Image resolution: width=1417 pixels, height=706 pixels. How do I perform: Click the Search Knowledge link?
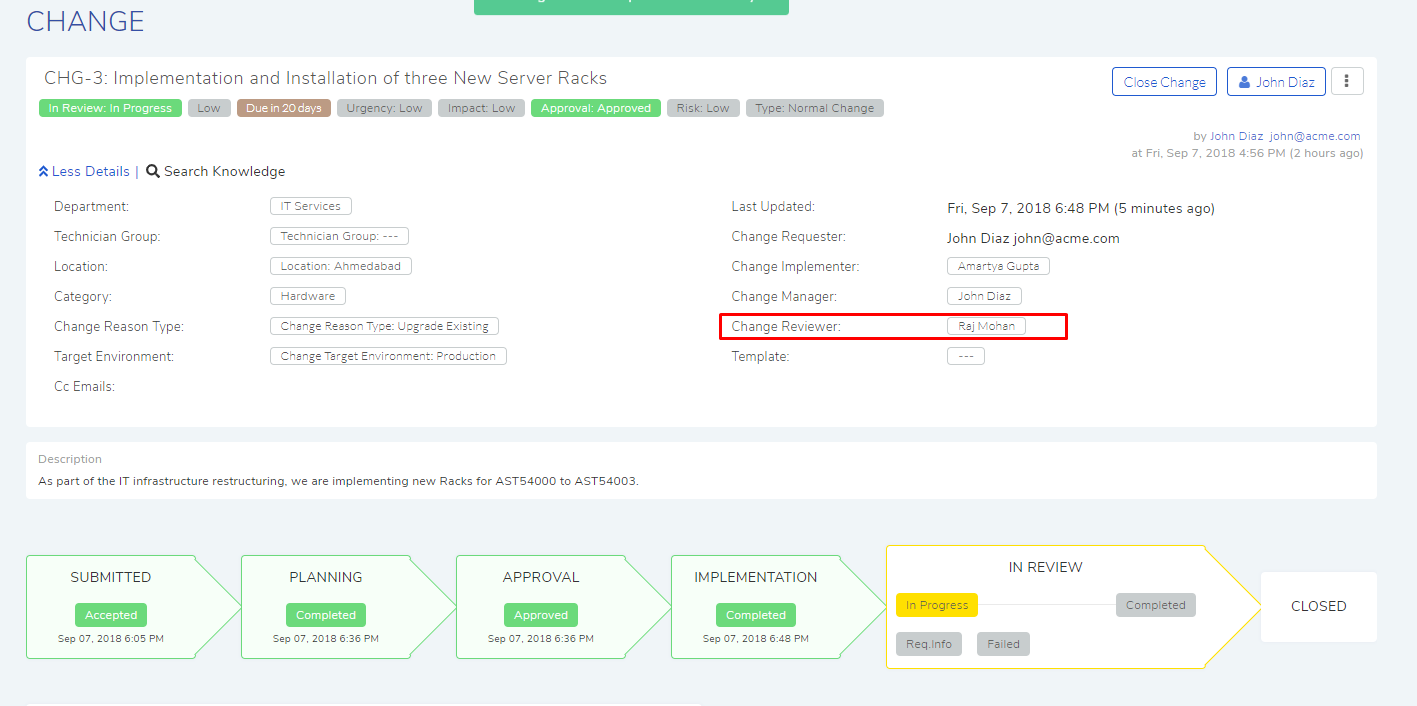coord(224,171)
